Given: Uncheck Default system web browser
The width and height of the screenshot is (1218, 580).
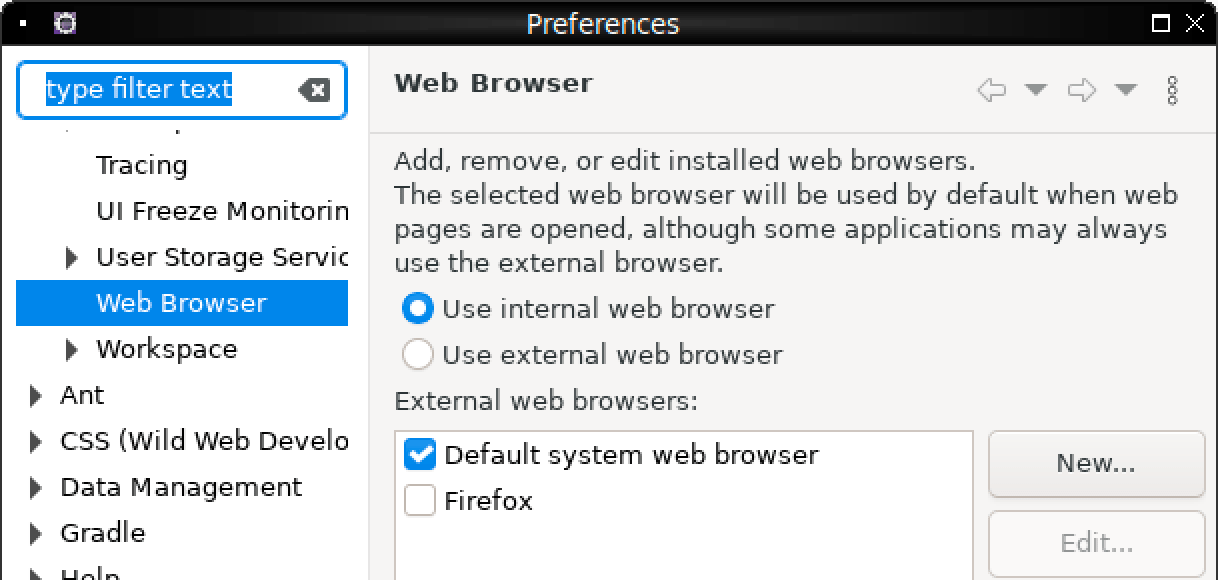Looking at the screenshot, I should [418, 454].
